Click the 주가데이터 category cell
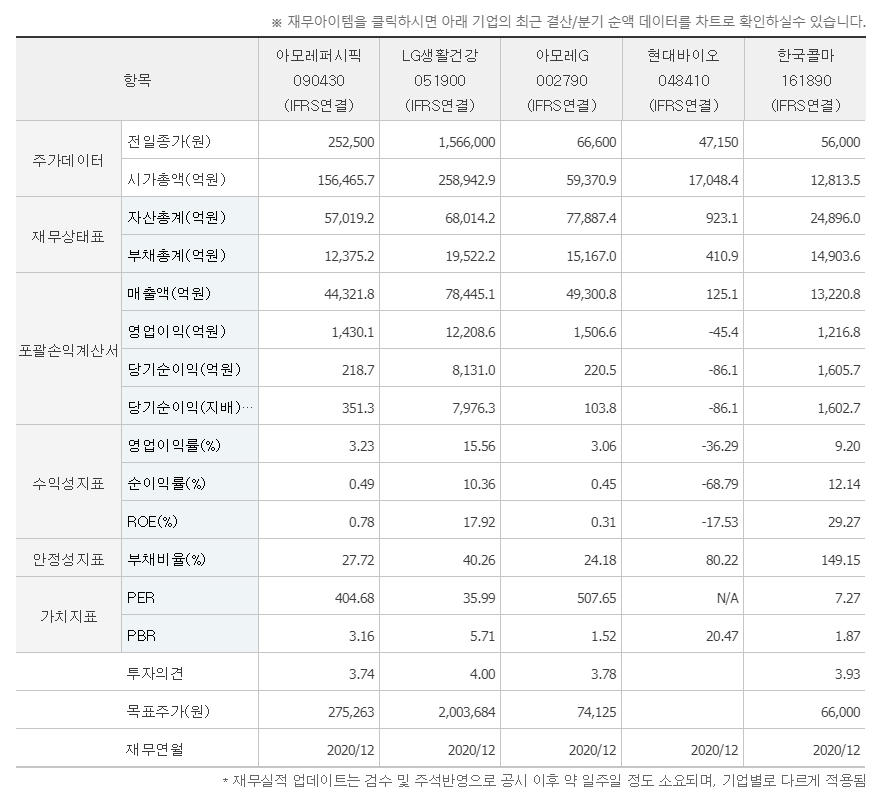The width and height of the screenshot is (878, 792). coord(68,161)
